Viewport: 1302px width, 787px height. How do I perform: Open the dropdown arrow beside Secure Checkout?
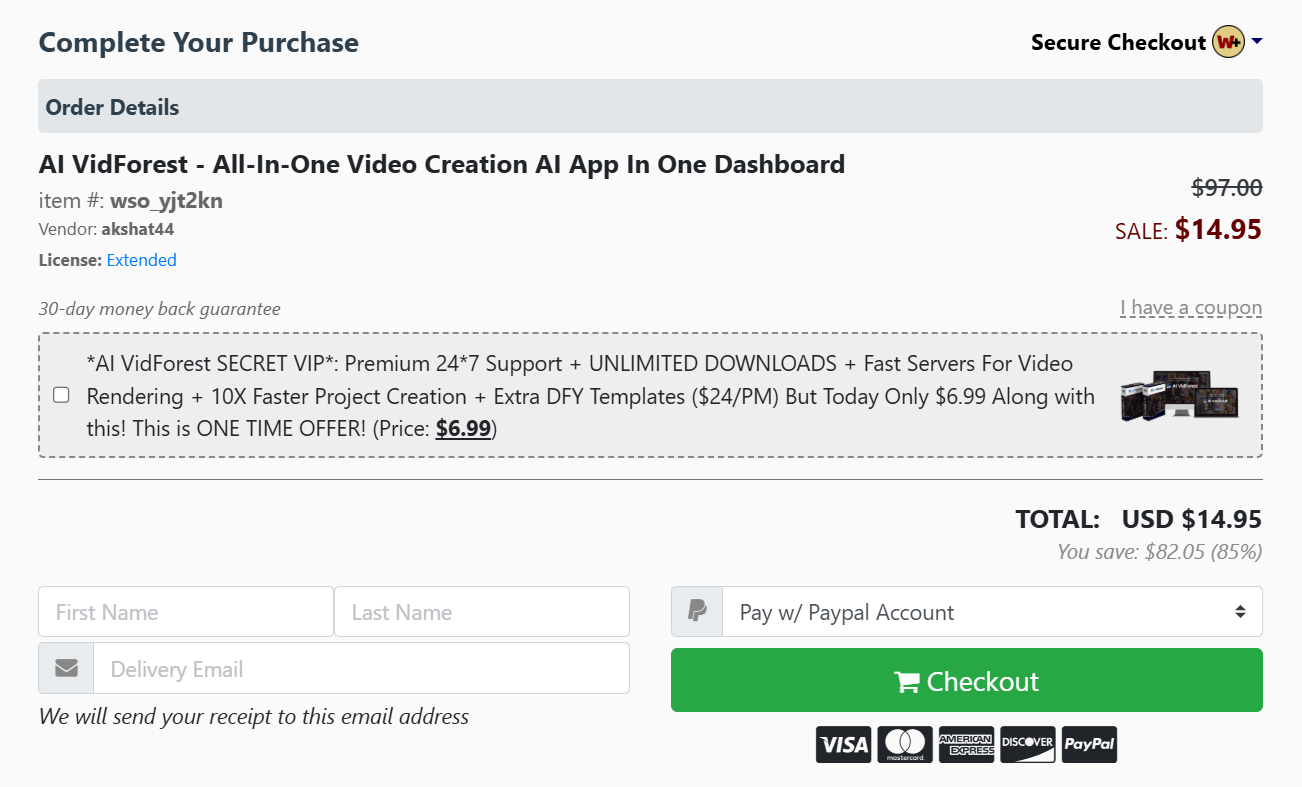(x=1257, y=41)
